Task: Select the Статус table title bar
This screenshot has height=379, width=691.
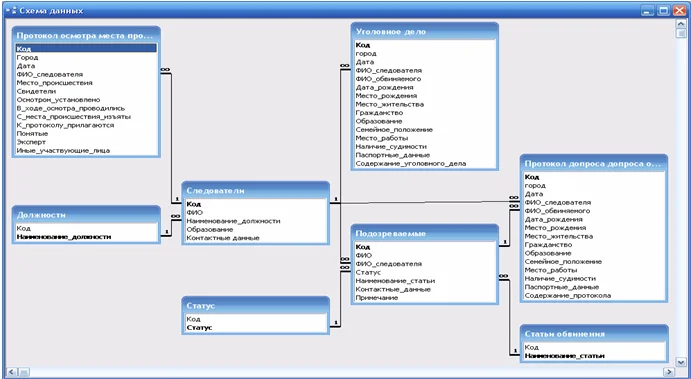Action: (x=256, y=306)
